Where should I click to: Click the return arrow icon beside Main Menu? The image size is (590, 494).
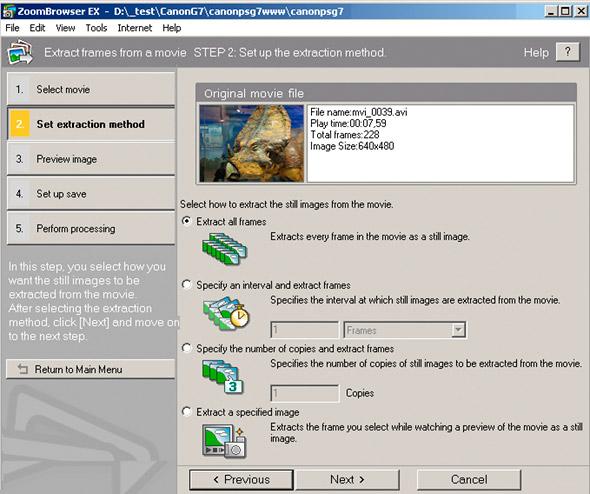pos(23,369)
